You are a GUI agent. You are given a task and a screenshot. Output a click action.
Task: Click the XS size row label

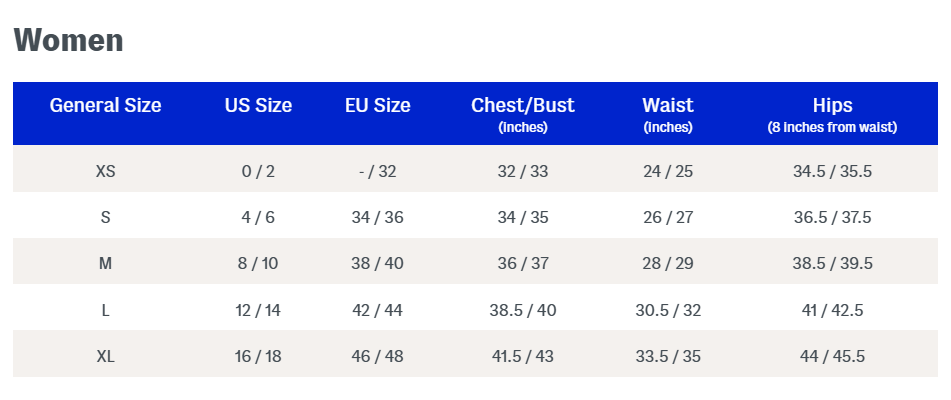(105, 171)
